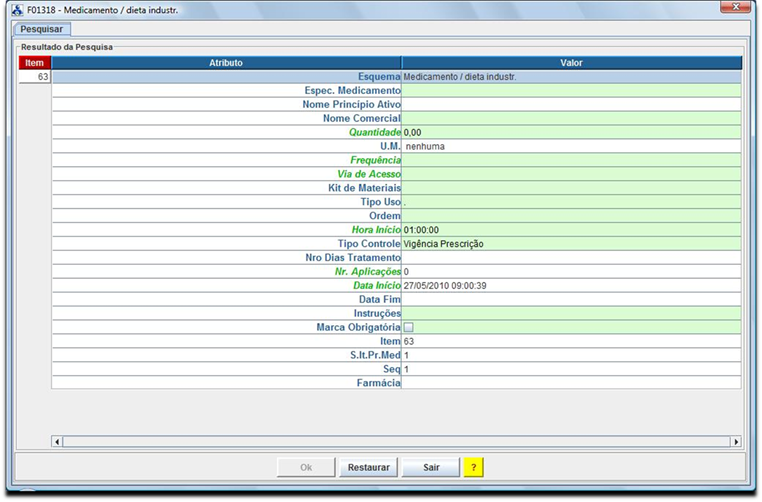The image size is (762, 502).
Task: Click the horizontal scrollbar track
Action: (396, 441)
